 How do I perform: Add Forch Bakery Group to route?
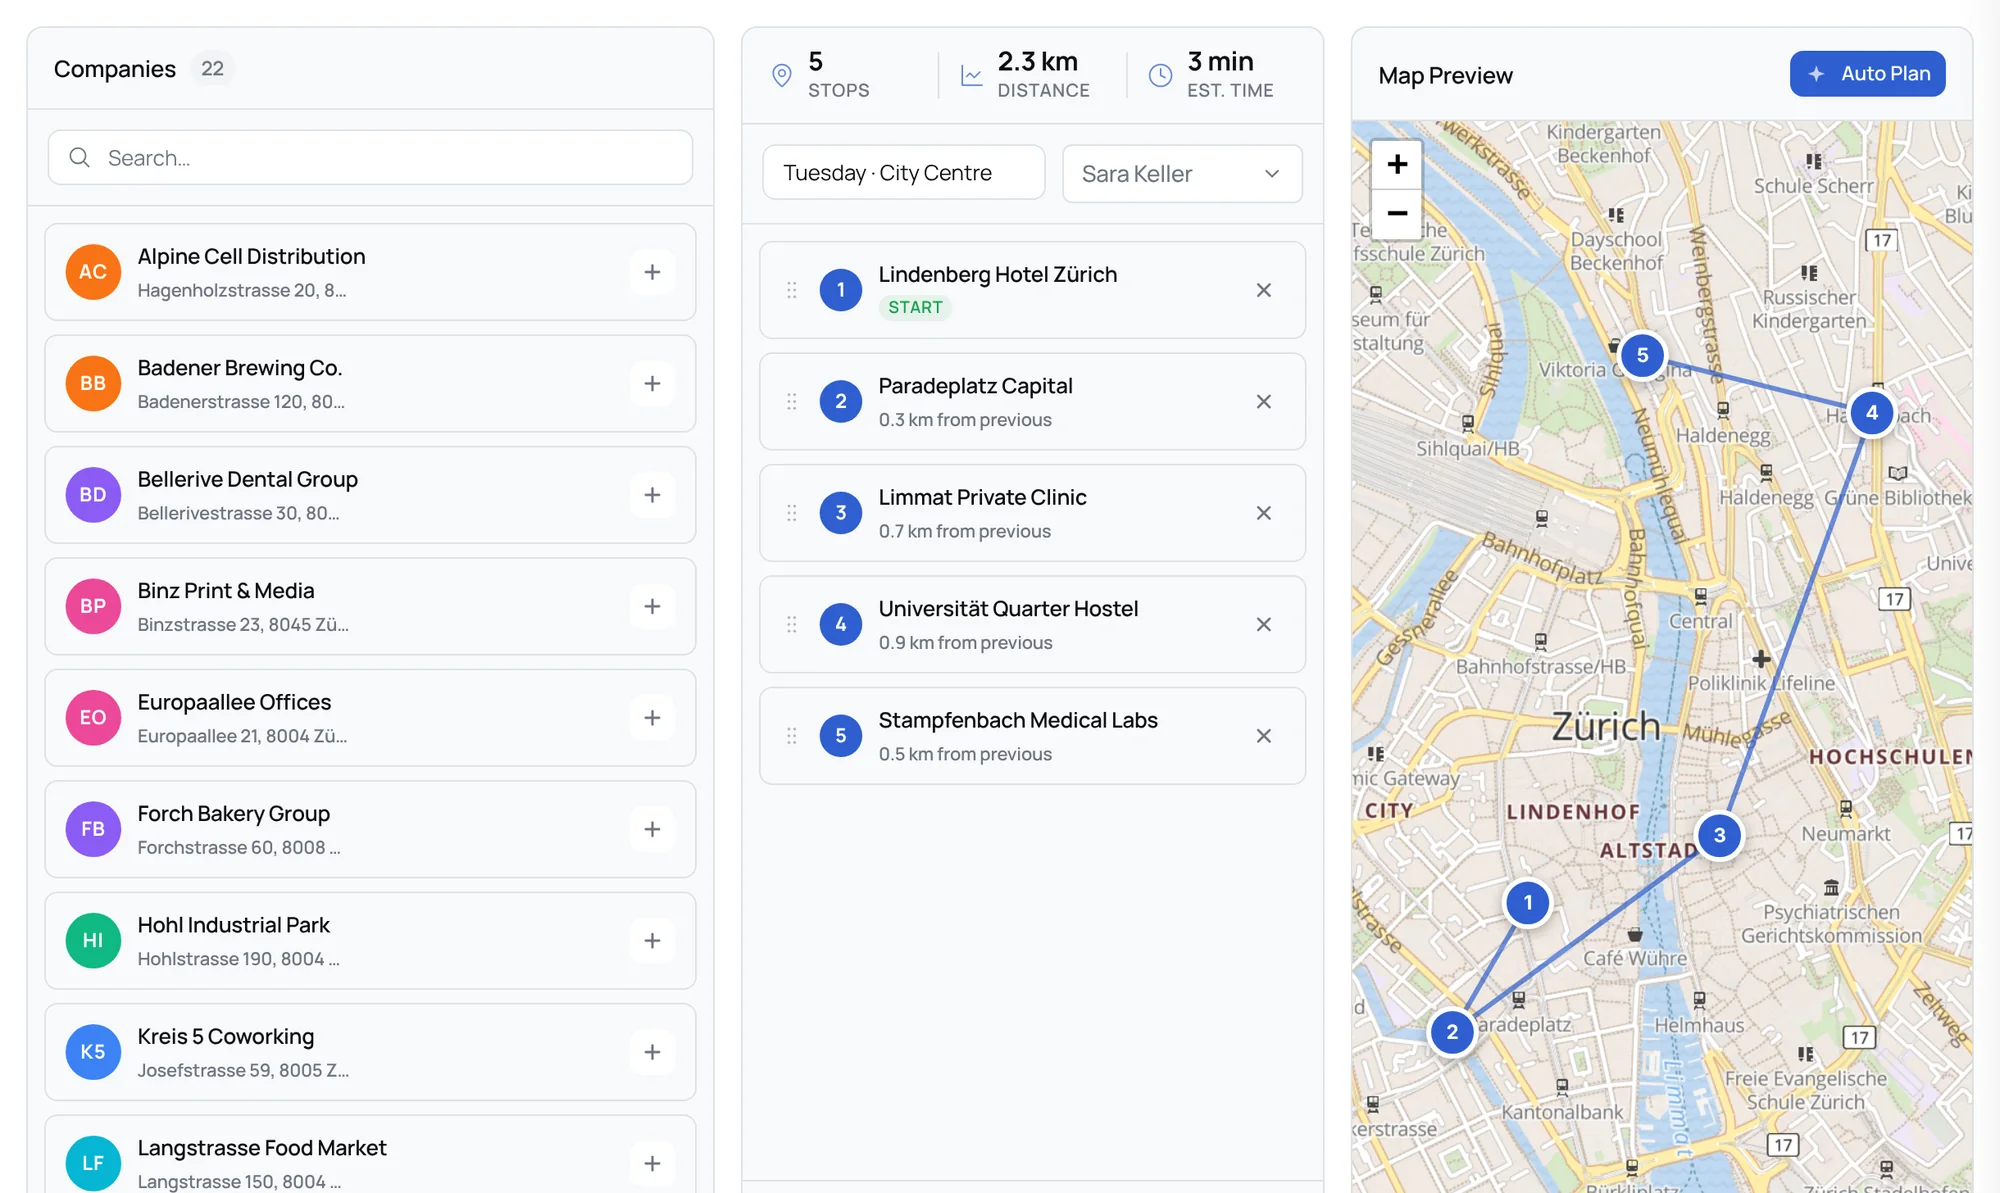click(x=652, y=829)
